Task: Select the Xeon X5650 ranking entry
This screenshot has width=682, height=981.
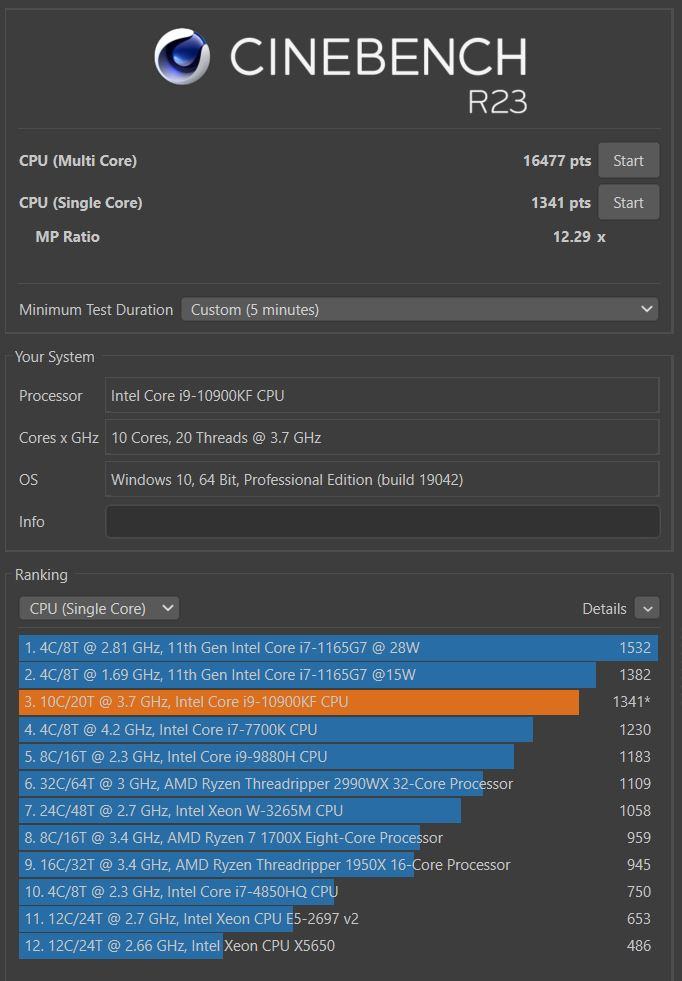Action: (338, 945)
